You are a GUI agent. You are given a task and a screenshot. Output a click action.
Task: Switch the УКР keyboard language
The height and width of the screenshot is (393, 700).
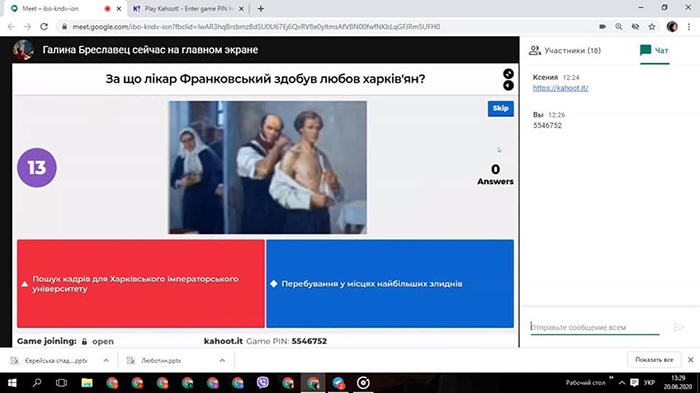click(649, 383)
